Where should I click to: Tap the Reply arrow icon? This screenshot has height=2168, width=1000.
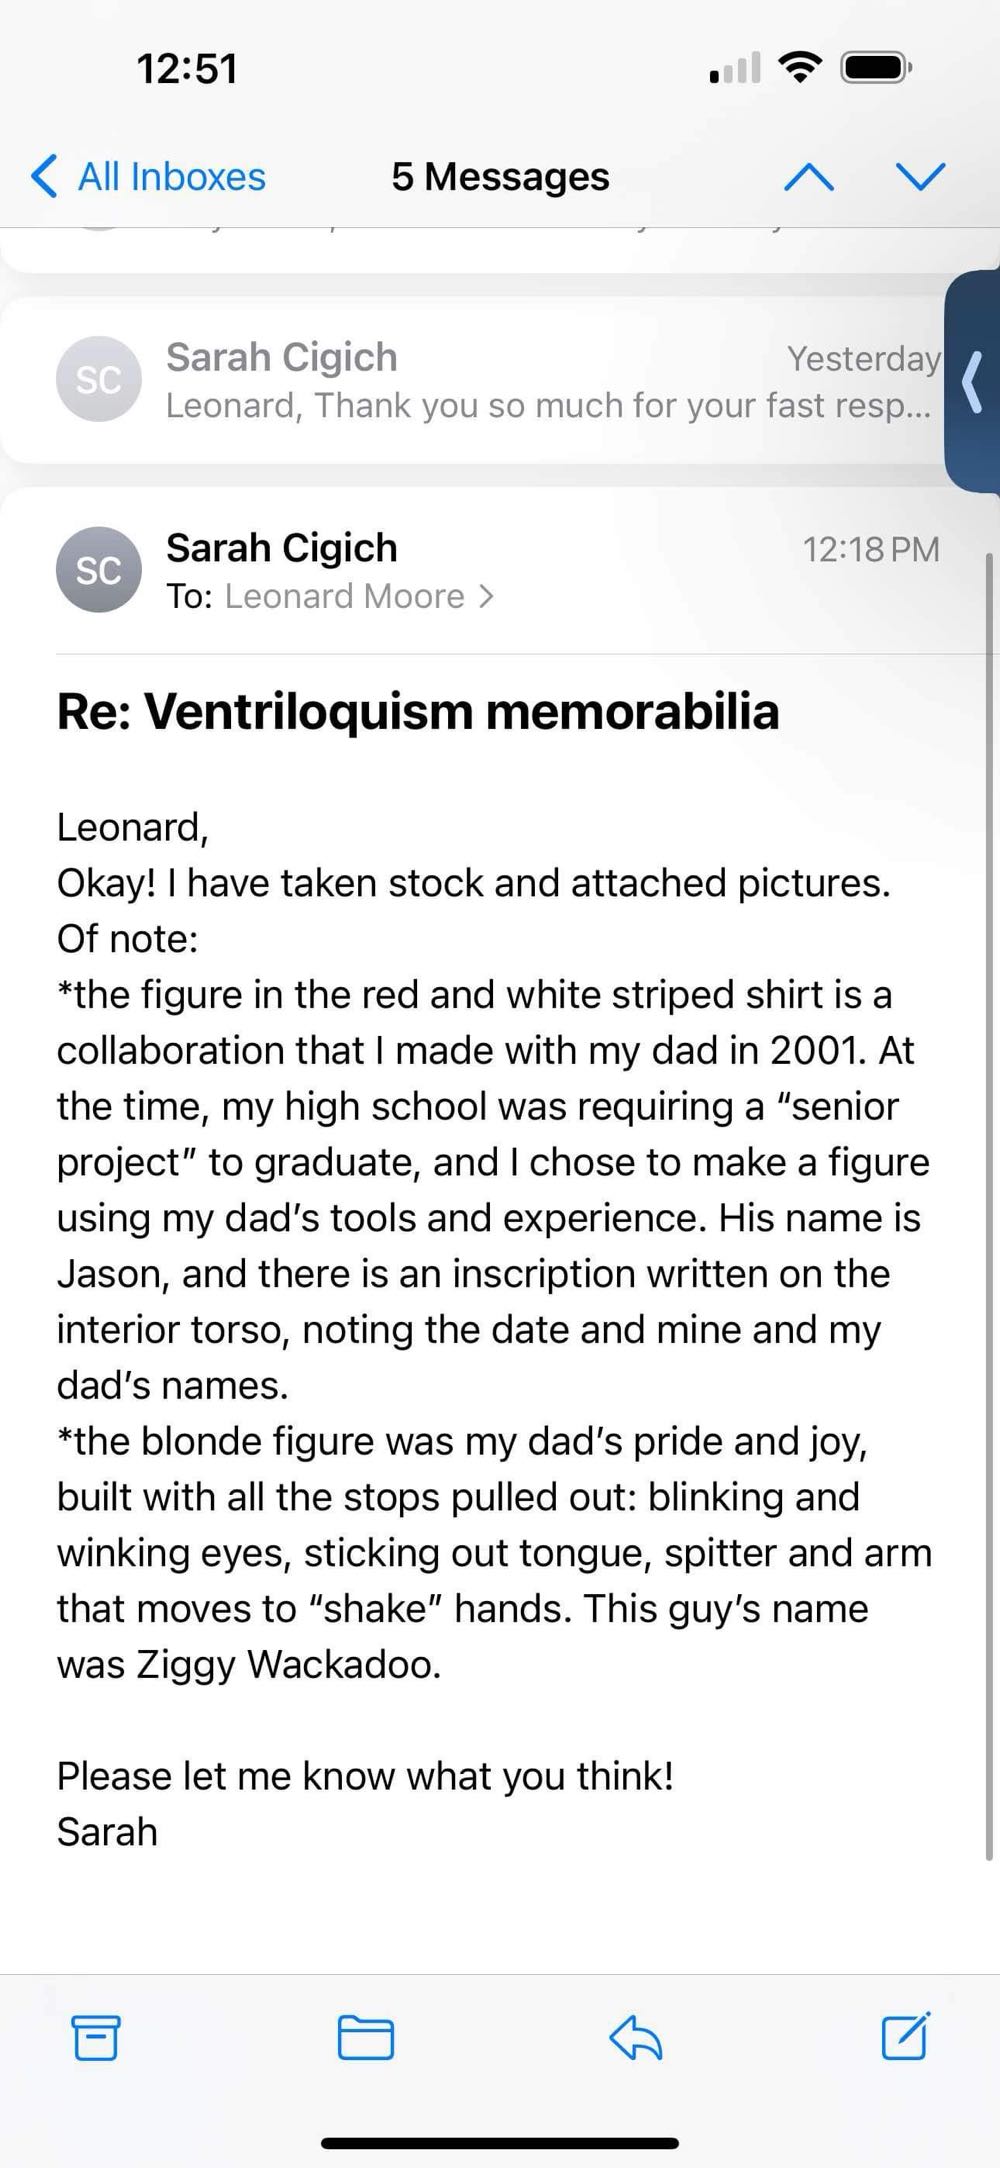tap(636, 2037)
